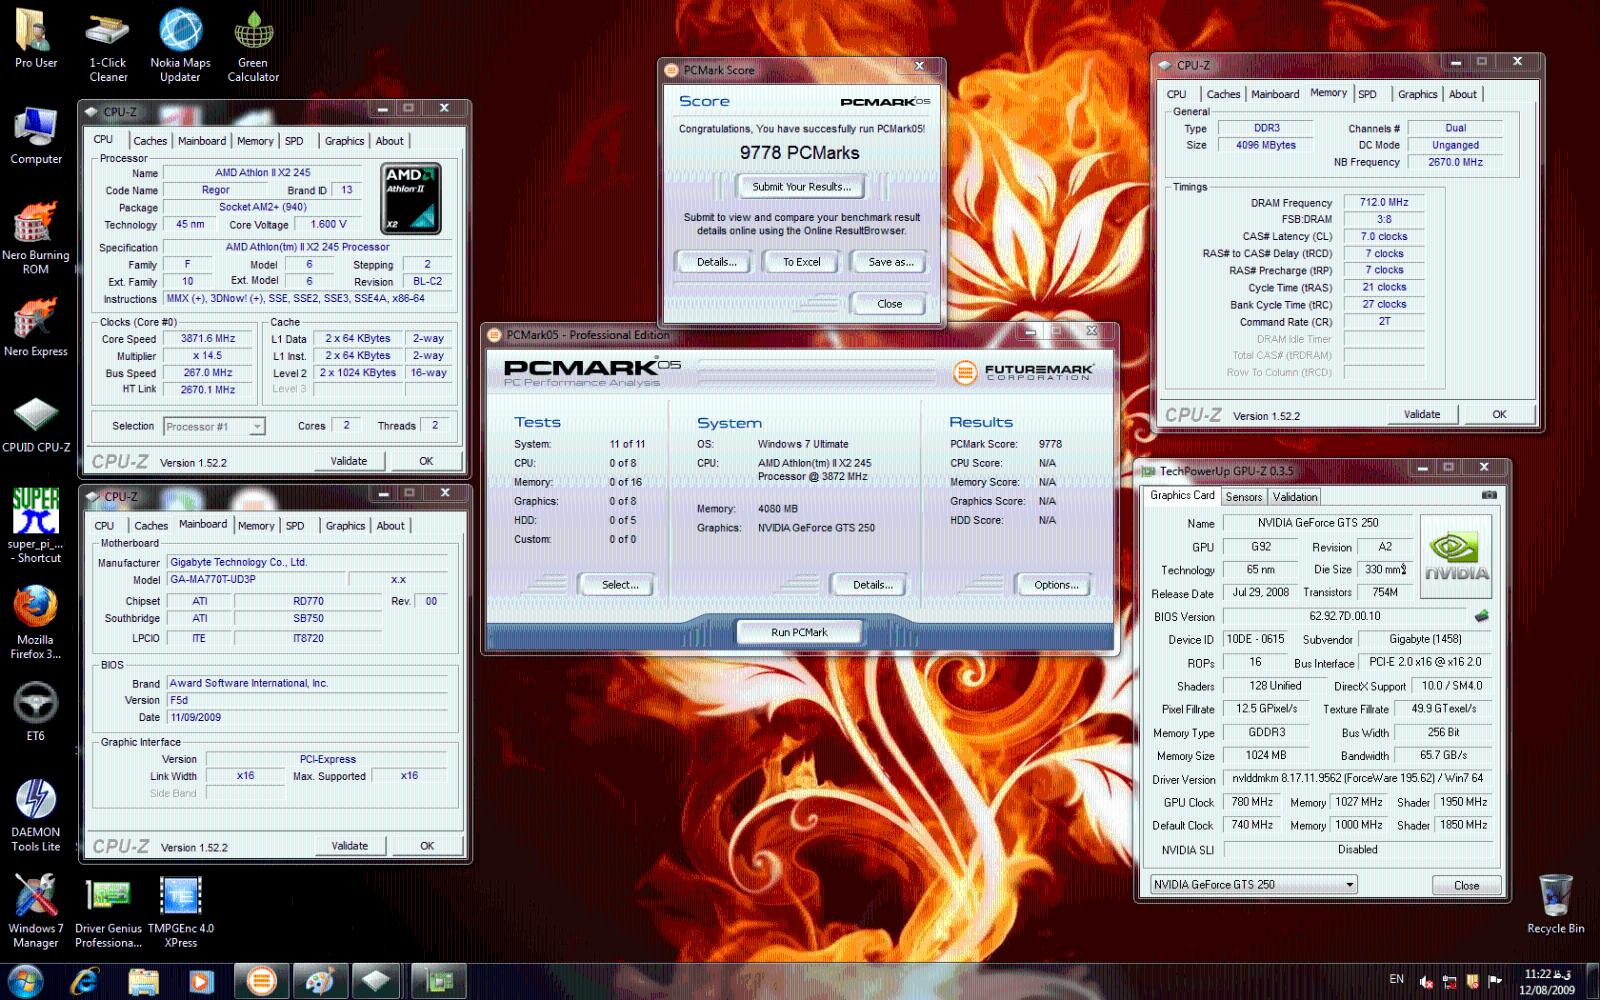1600x1000 pixels.
Task: Open the Pro User desktop folder
Action: (x=36, y=38)
